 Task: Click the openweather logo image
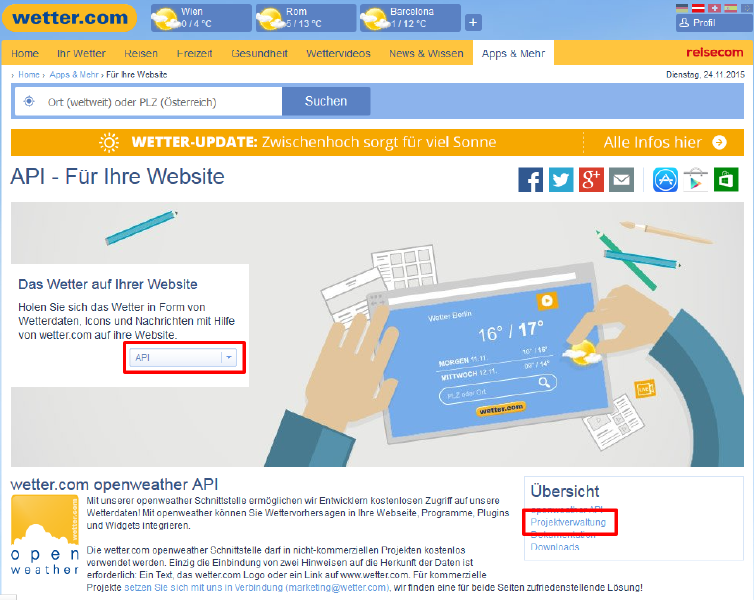[45, 535]
